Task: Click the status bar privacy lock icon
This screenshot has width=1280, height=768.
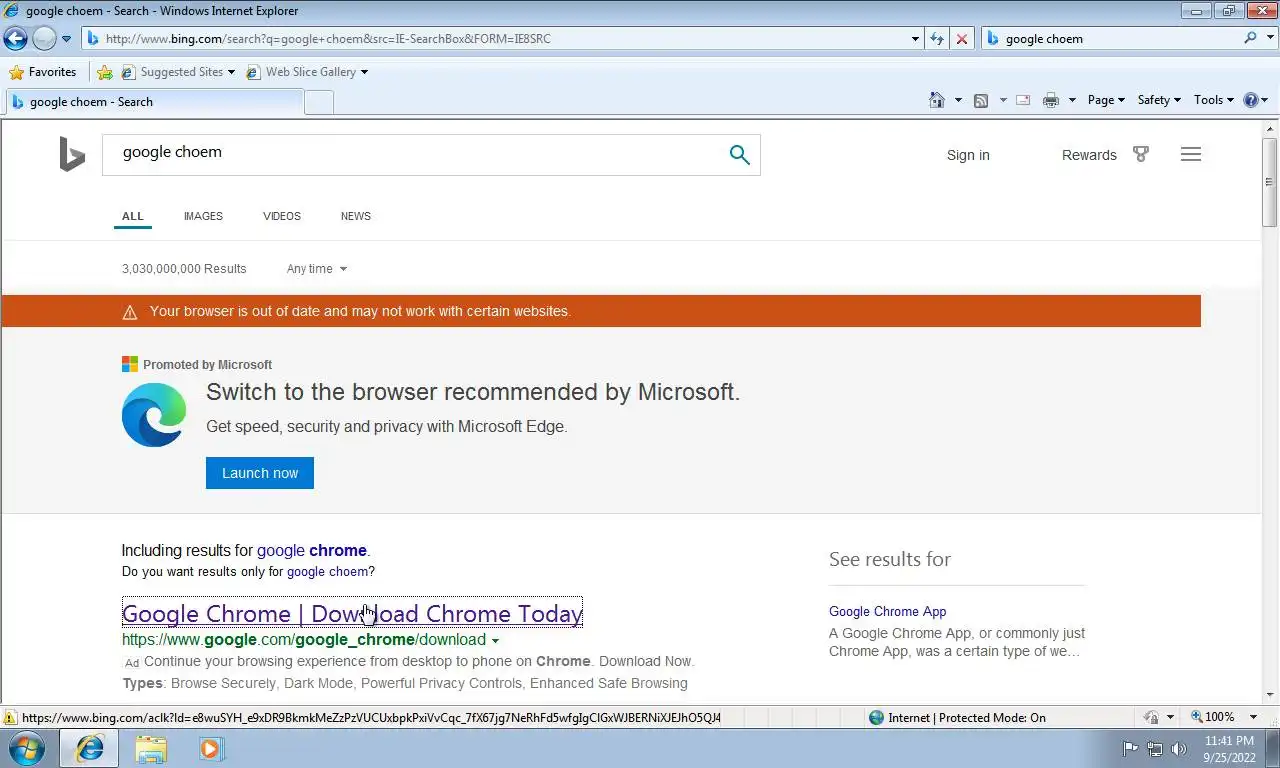Action: coord(1151,718)
